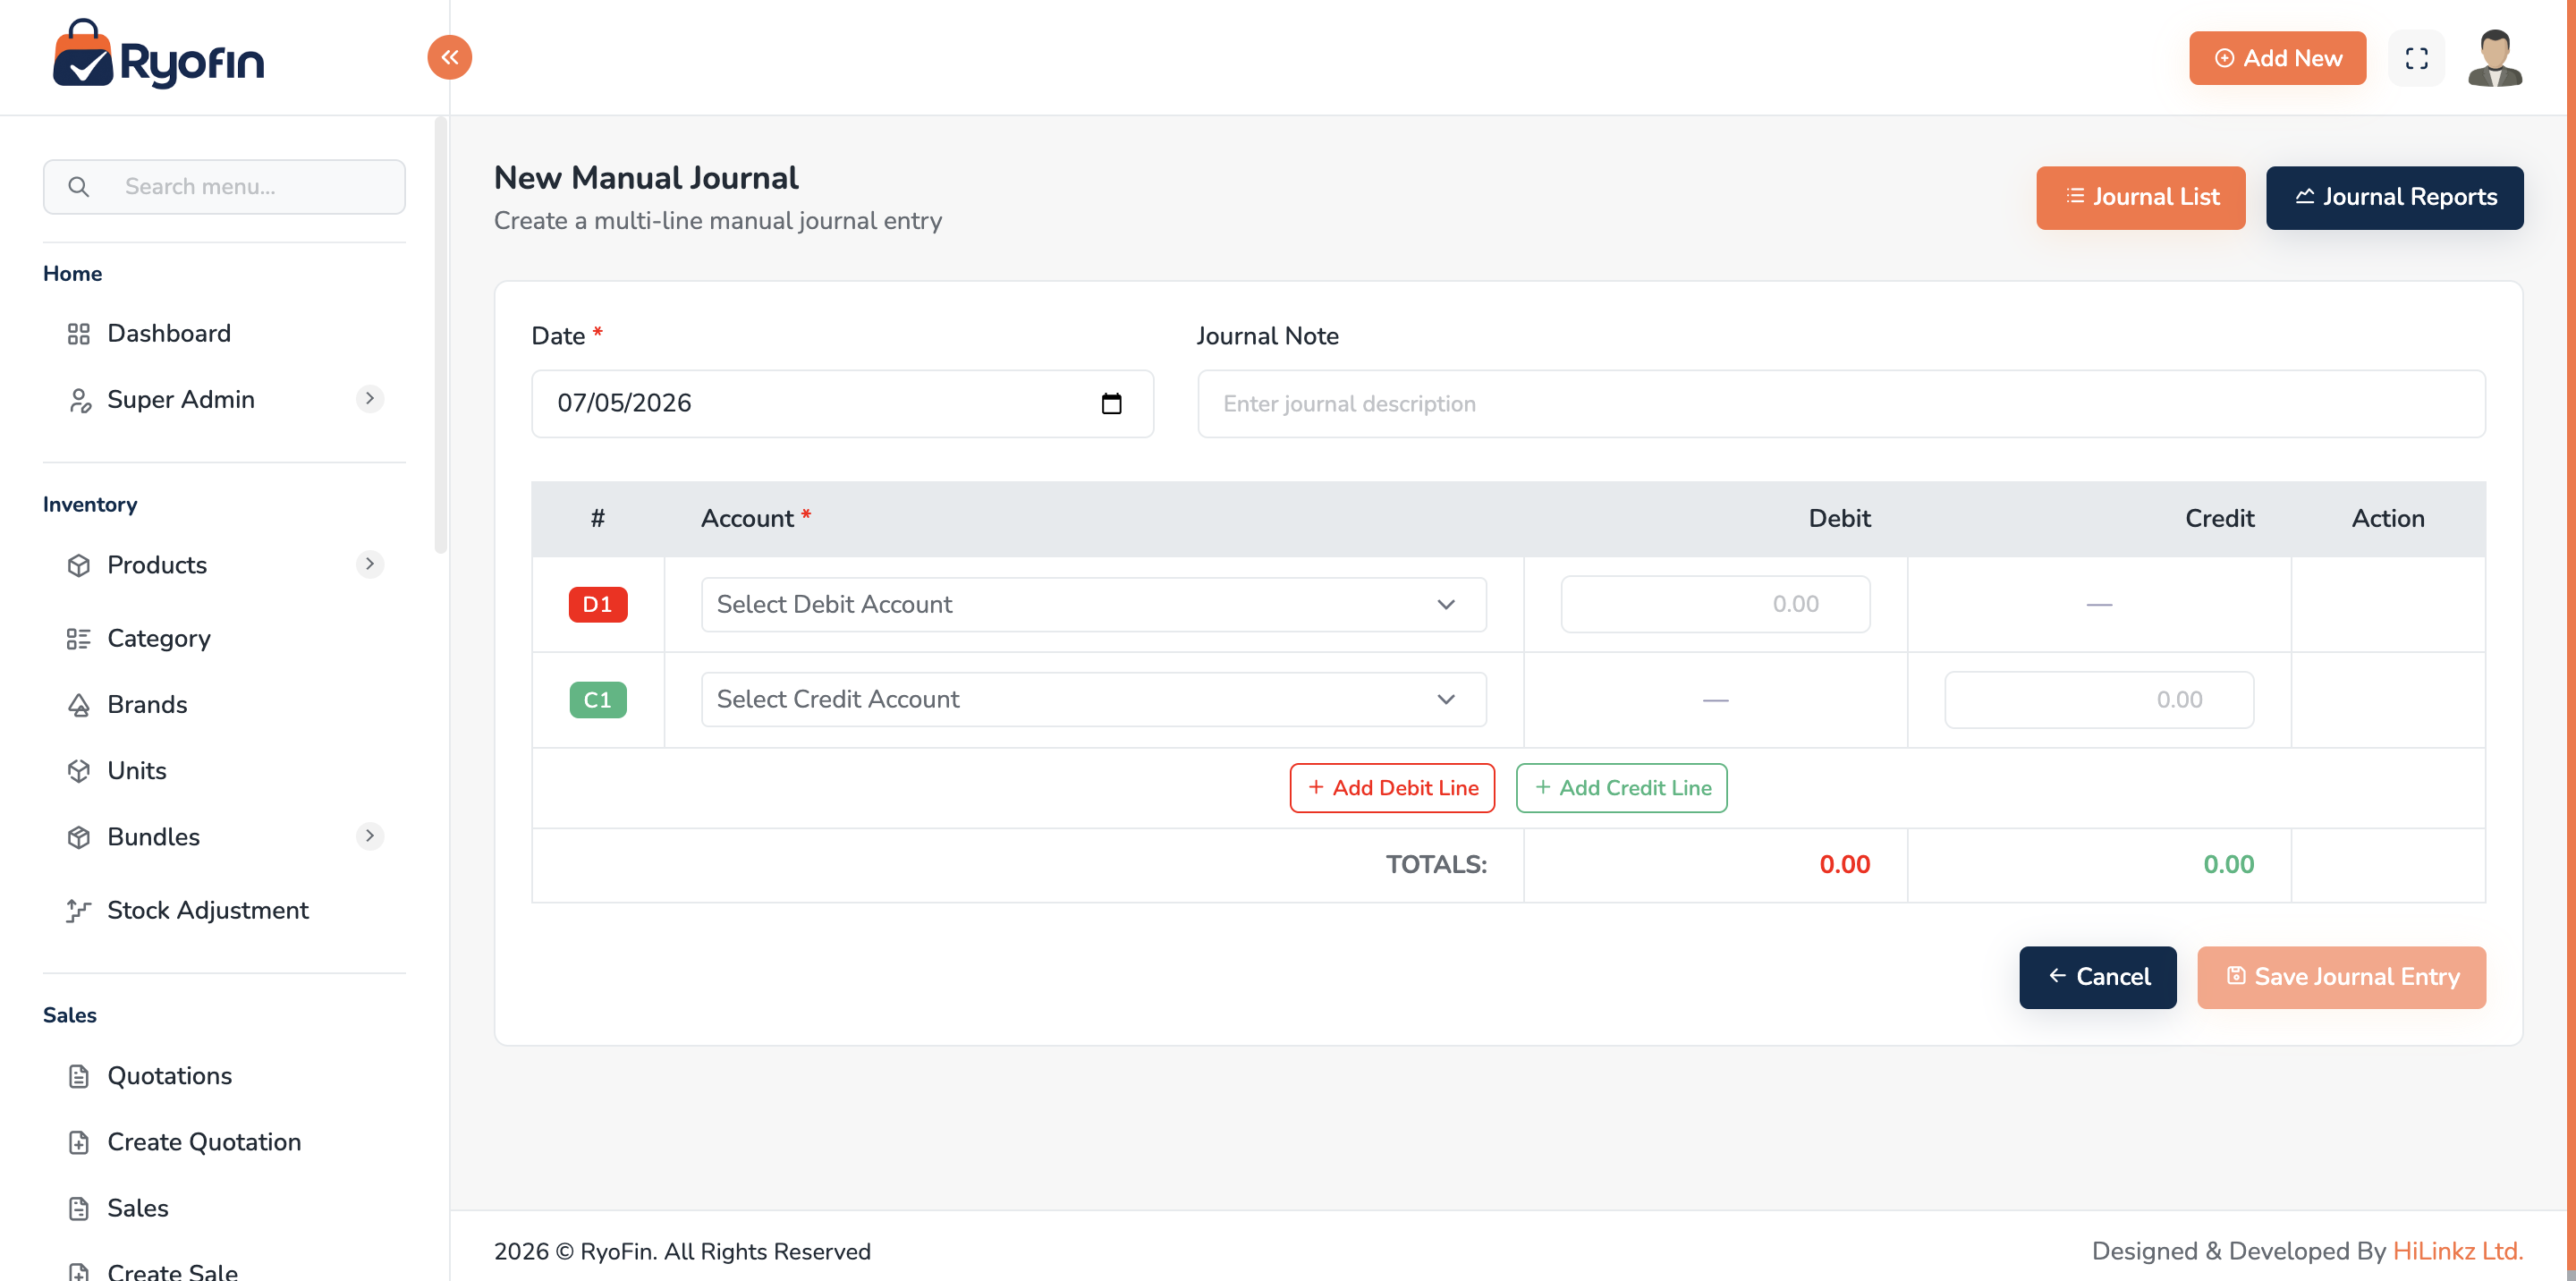Screen dimensions: 2576x1281
Task: Click the sidebar scrollbar
Action: [440, 335]
